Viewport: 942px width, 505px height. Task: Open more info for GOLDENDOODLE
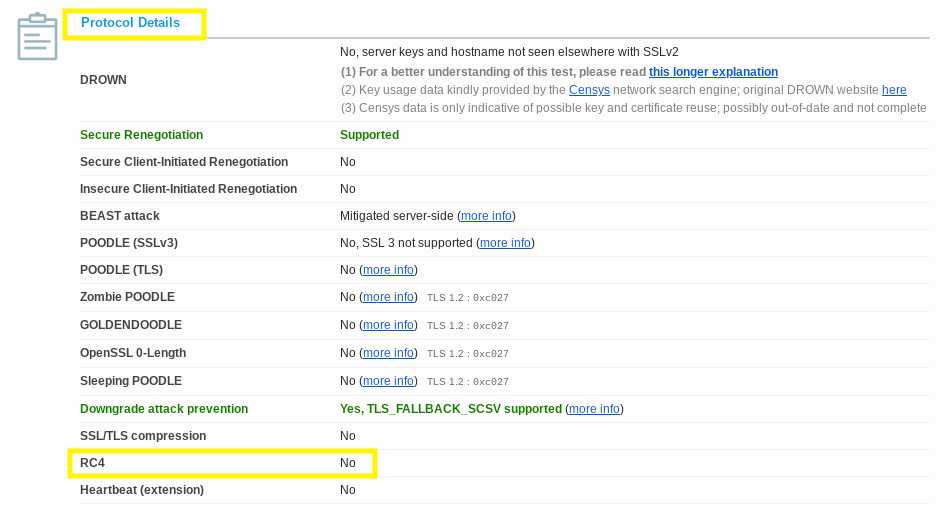tap(388, 325)
